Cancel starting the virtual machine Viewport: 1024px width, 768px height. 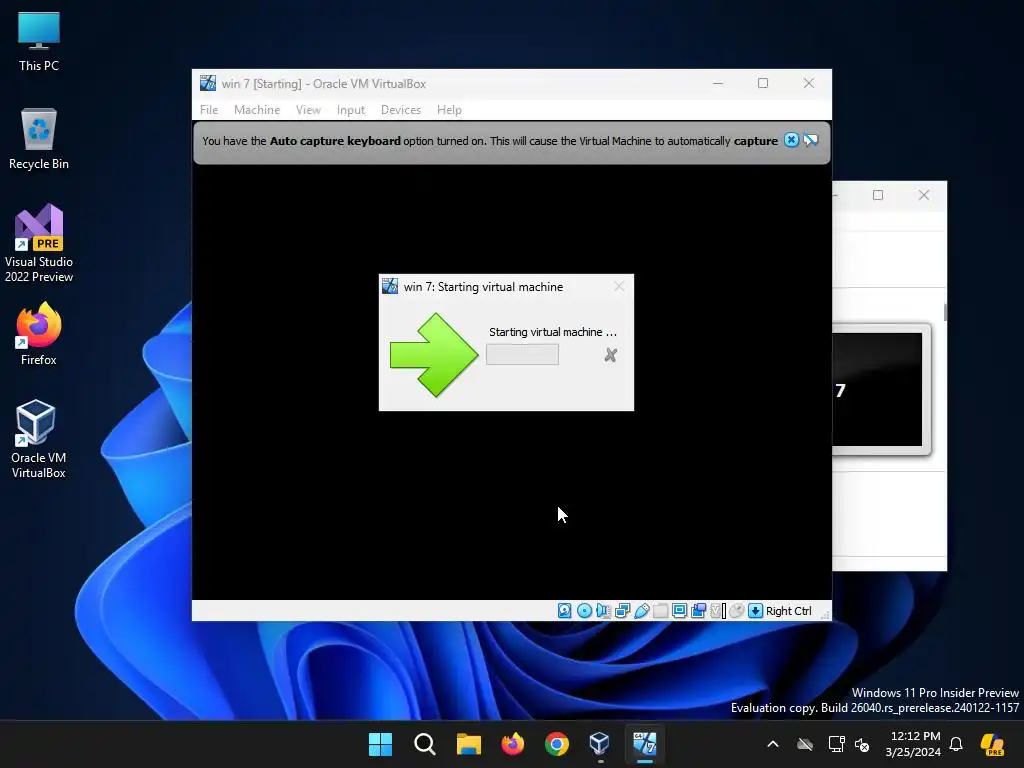click(x=611, y=355)
